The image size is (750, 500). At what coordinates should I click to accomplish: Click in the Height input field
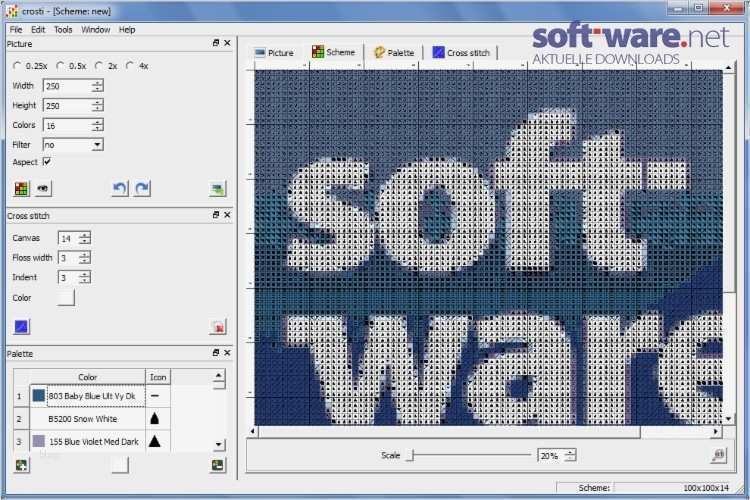(x=67, y=106)
